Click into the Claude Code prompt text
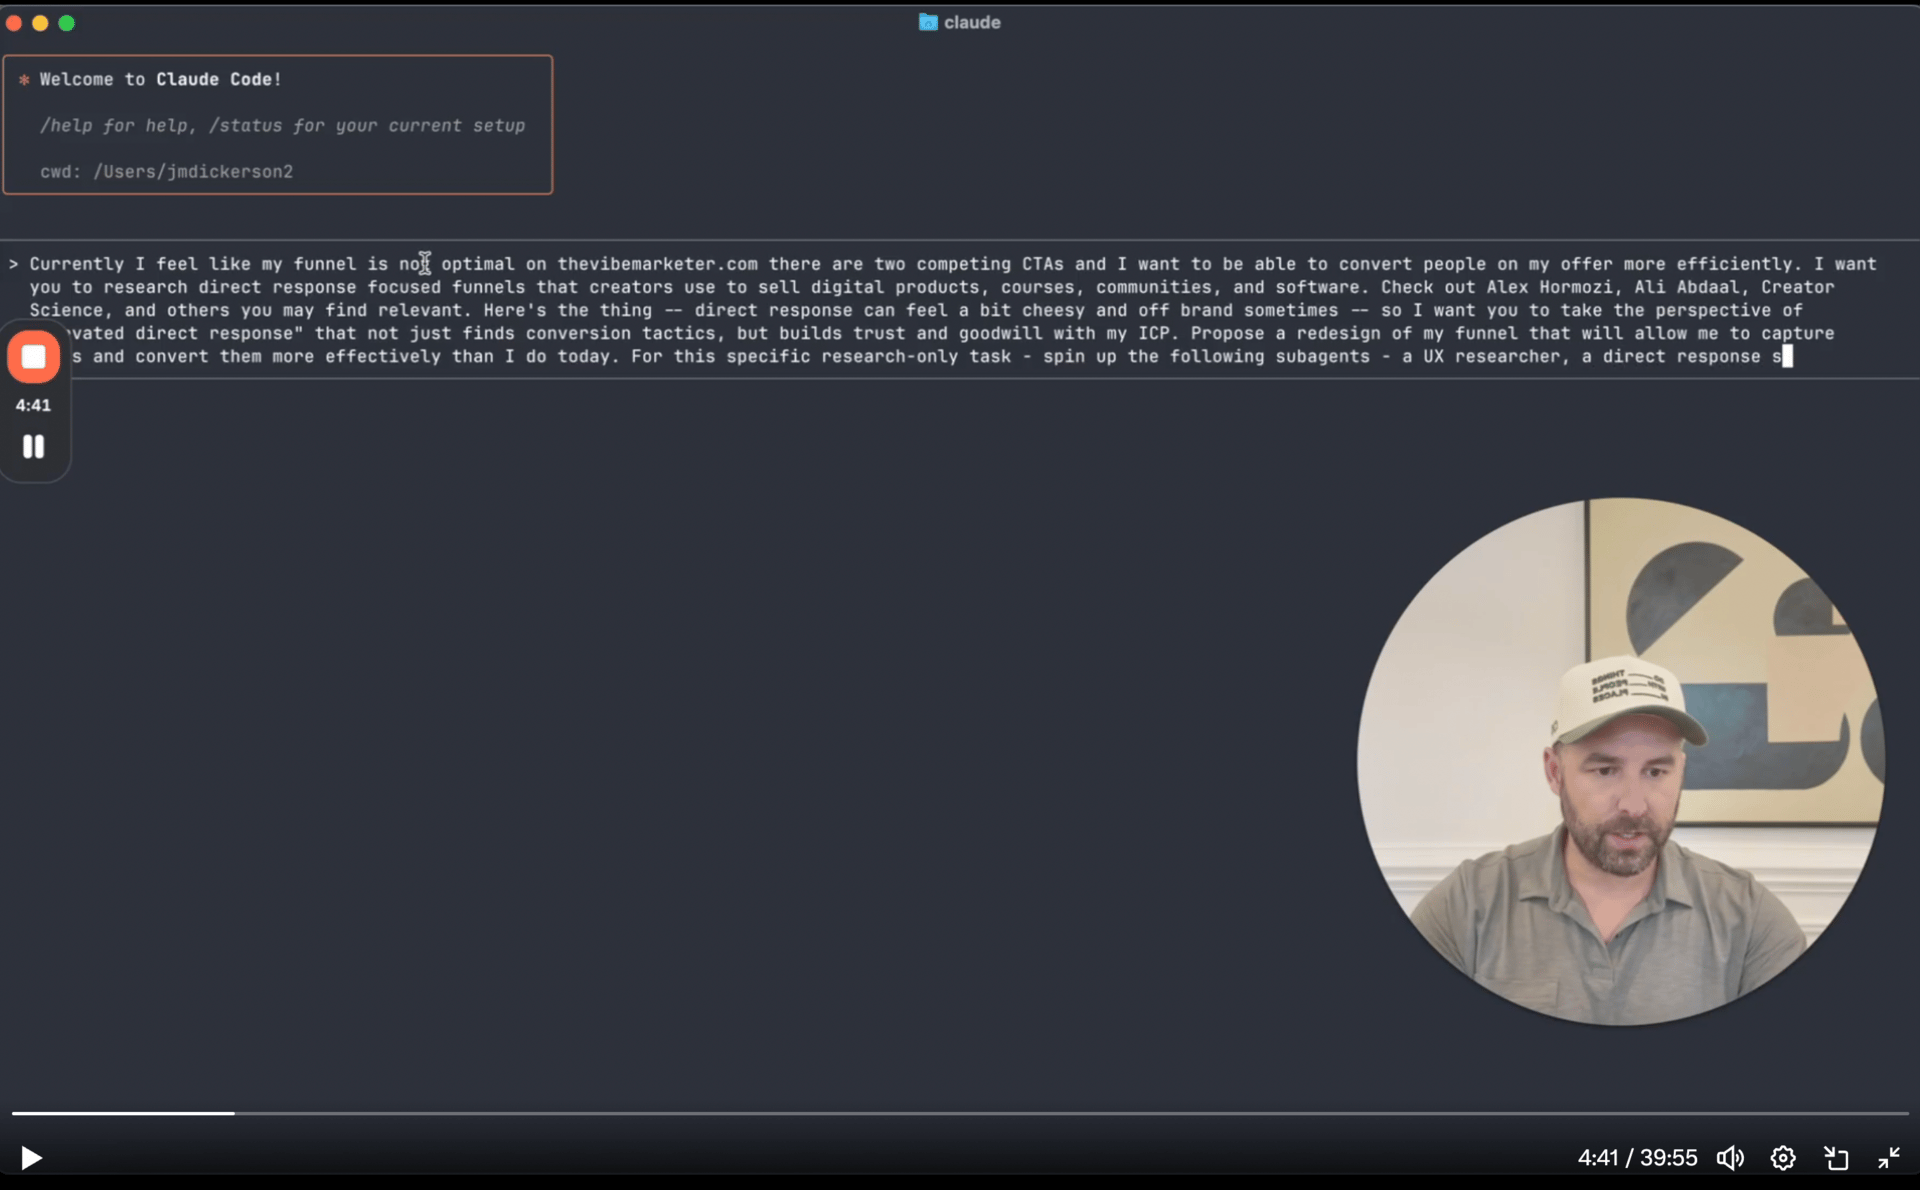Viewport: 1920px width, 1190px height. pos(900,310)
